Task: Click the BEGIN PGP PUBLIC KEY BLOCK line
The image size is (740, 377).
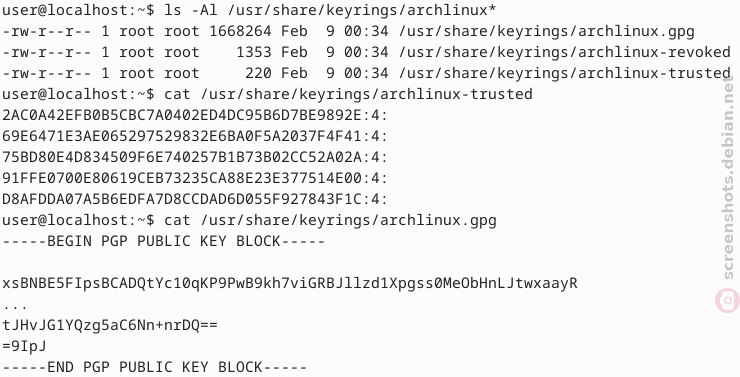Action: tap(163, 241)
